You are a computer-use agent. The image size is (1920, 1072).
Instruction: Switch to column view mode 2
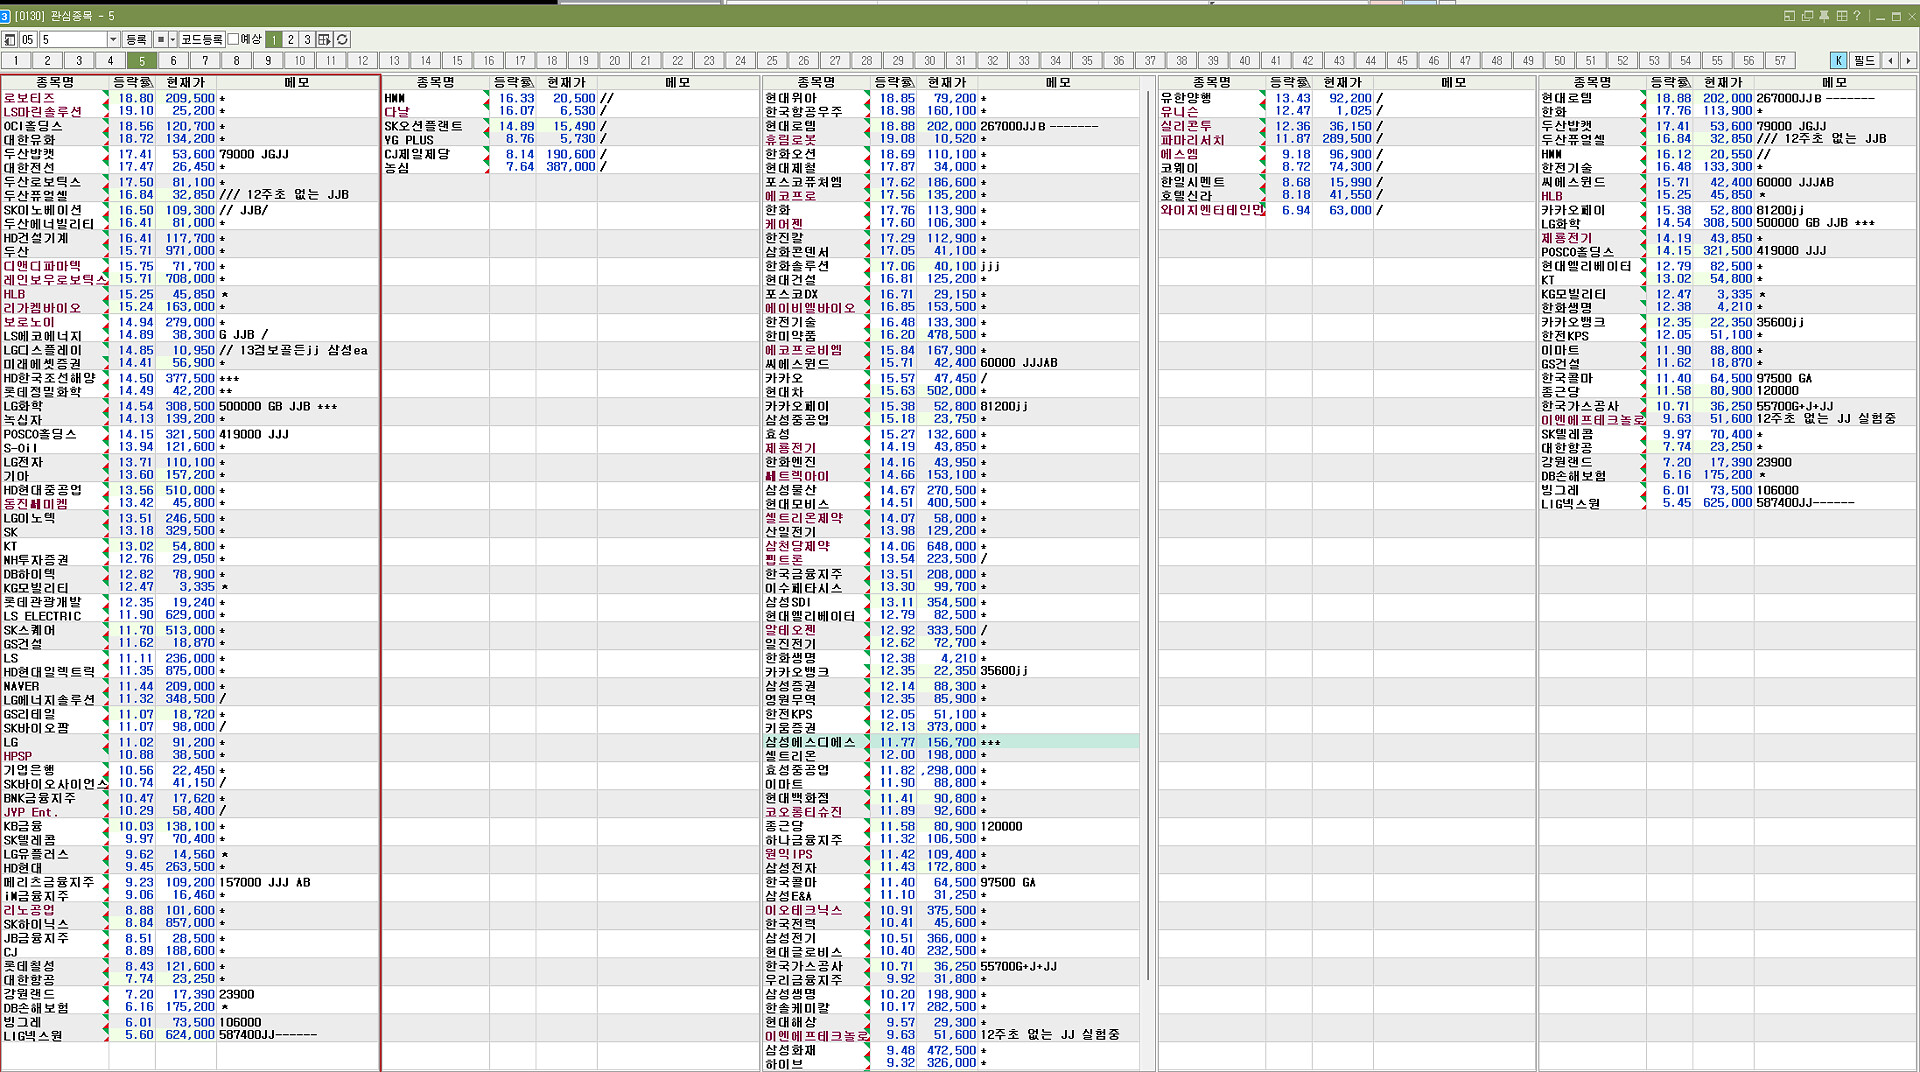pyautogui.click(x=290, y=39)
